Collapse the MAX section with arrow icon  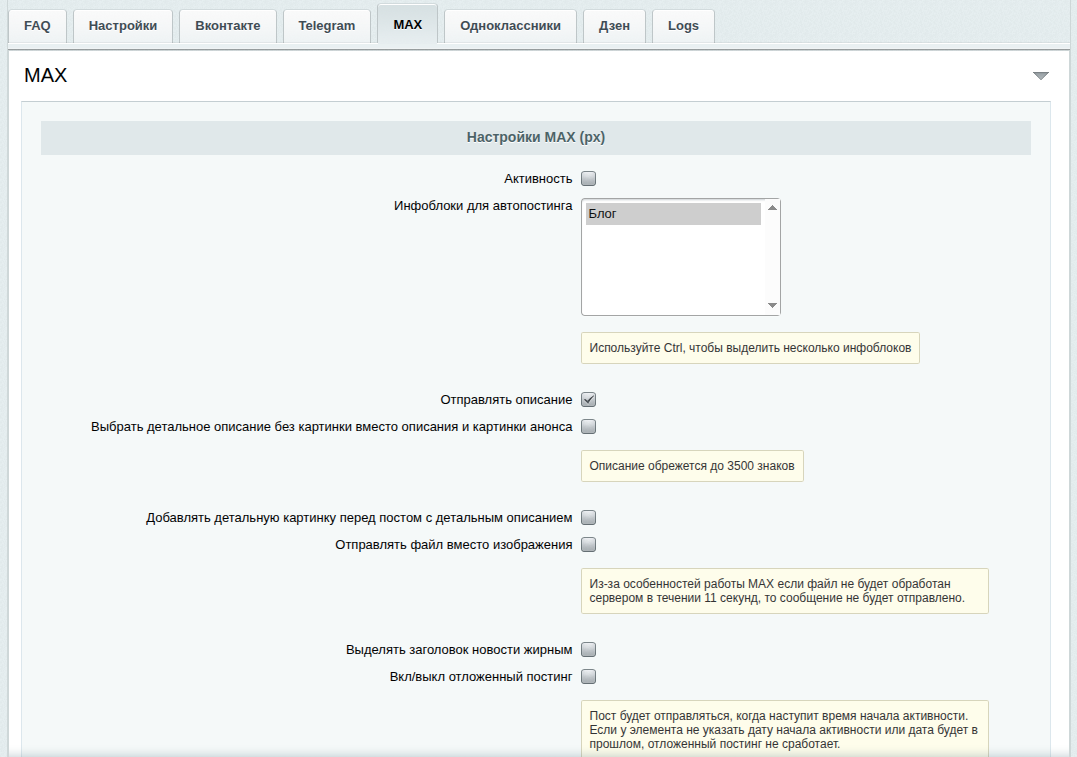(1040, 76)
